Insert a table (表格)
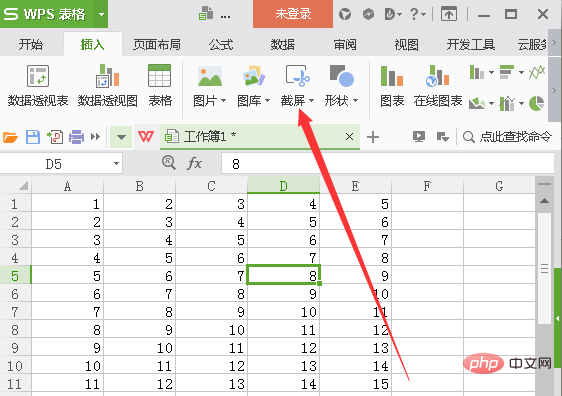The height and width of the screenshot is (396, 562). (160, 86)
